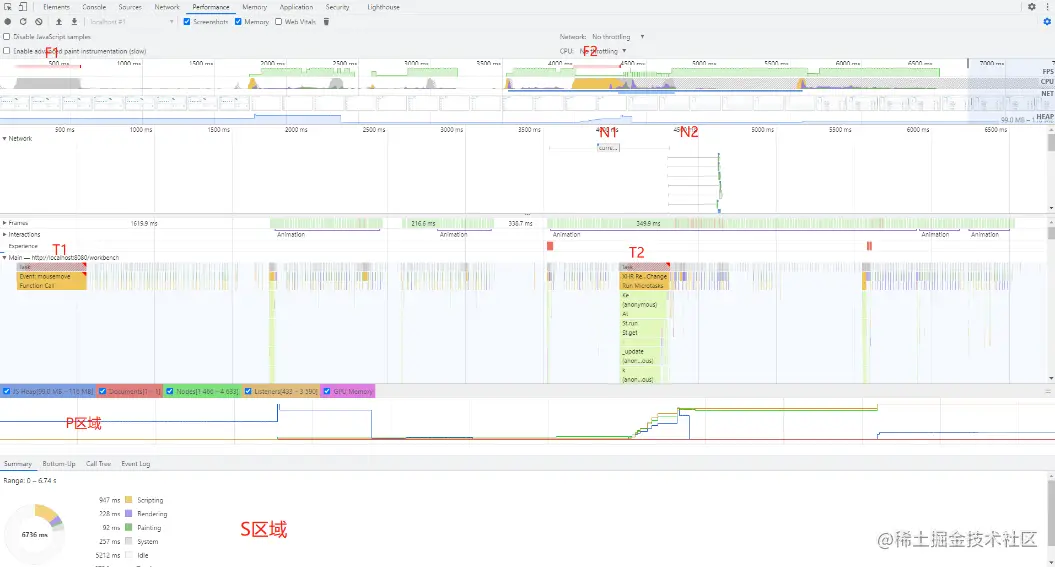1055x567 pixels.
Task: Collapse the Main thread track
Action: (4, 257)
